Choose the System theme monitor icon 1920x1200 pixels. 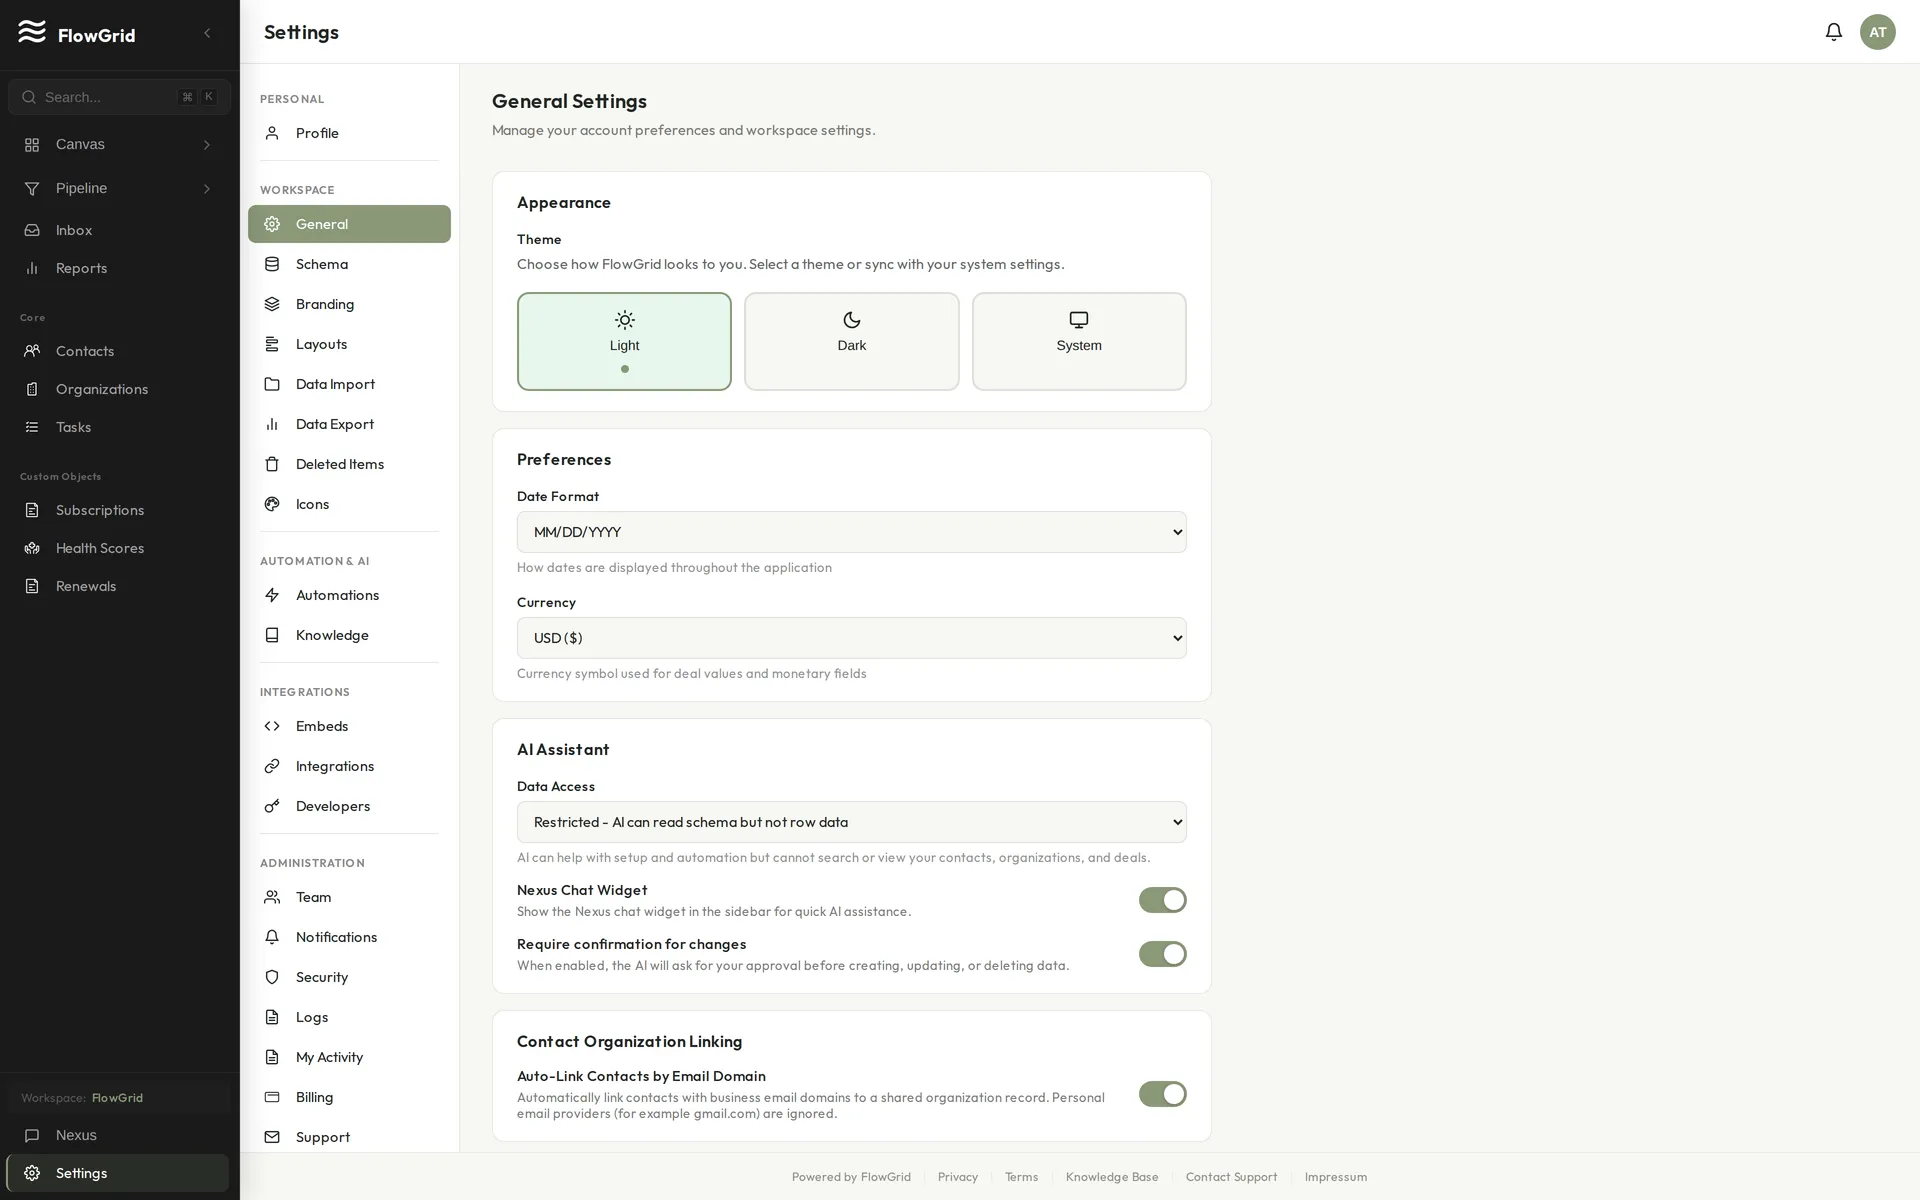(1078, 320)
